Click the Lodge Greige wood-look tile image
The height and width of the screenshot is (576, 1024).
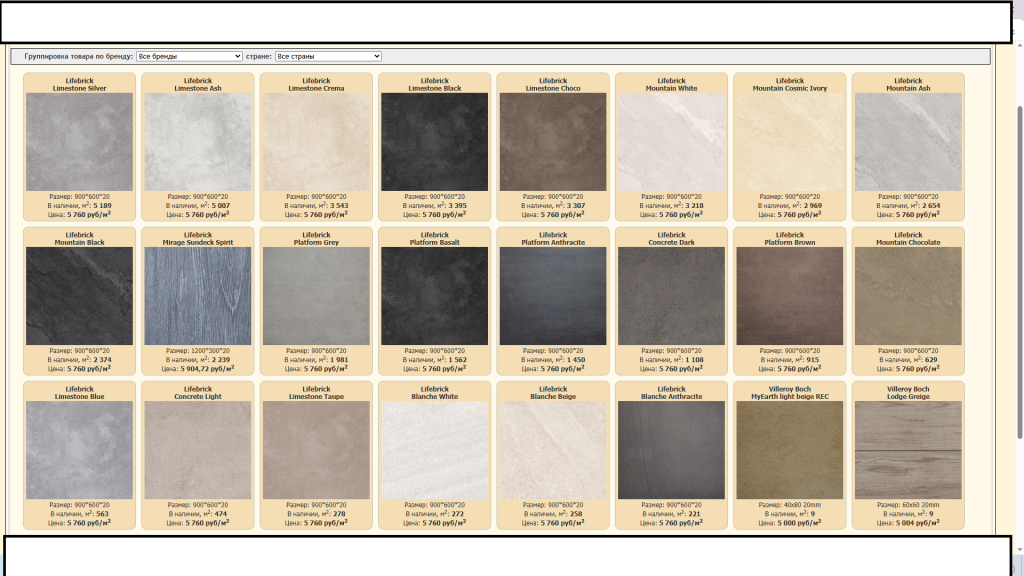(908, 450)
